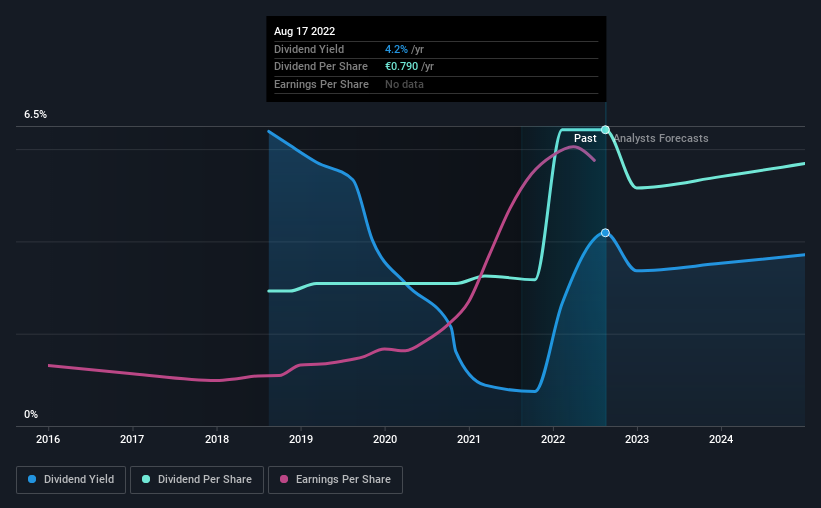Click the €0.790 dividend per share value
The image size is (821, 508).
(402, 67)
